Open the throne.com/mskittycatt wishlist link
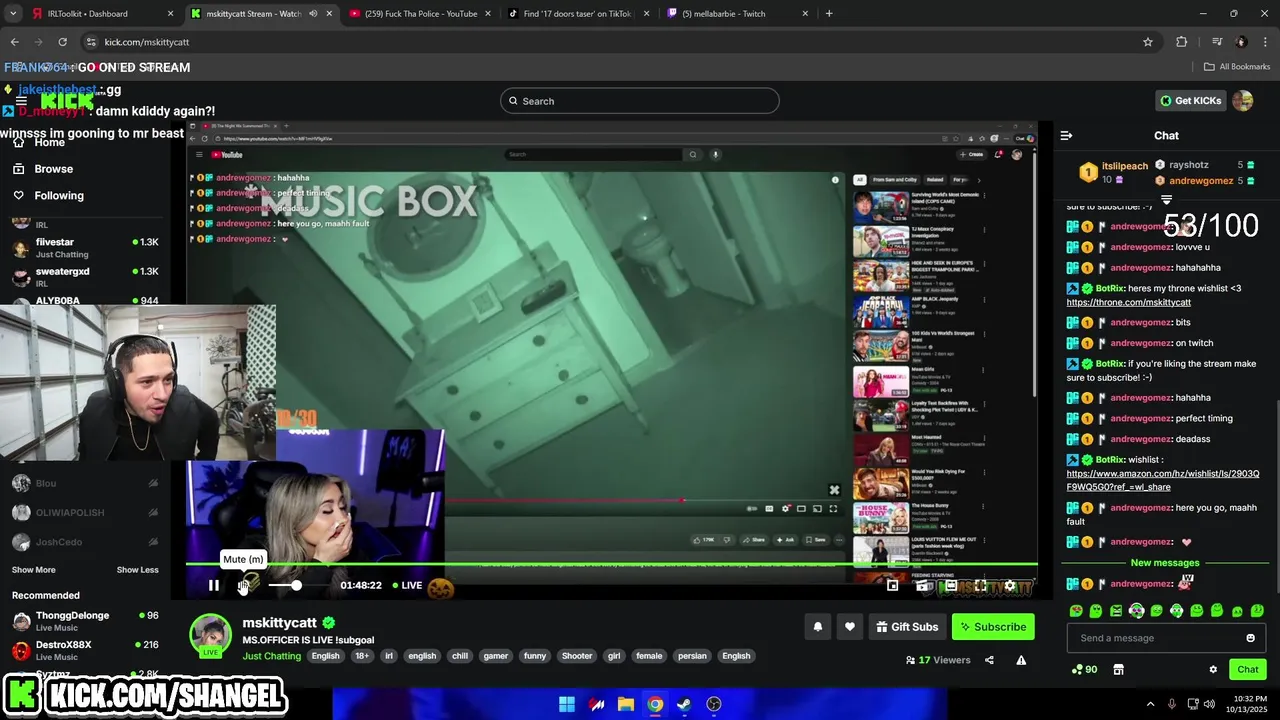The width and height of the screenshot is (1280, 720). pyautogui.click(x=1128, y=302)
